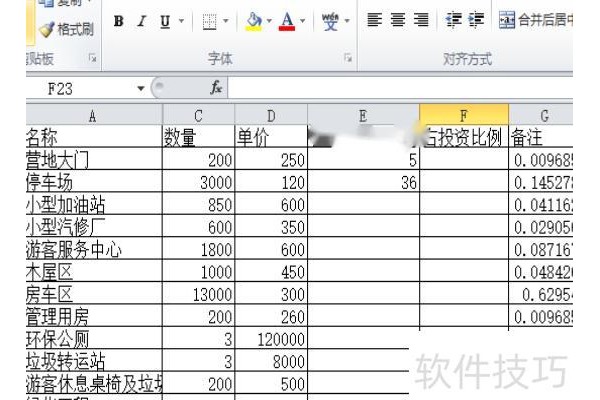This screenshot has height=400, width=600.
Task: Select unit price 450 for 木屋区
Action: point(271,271)
